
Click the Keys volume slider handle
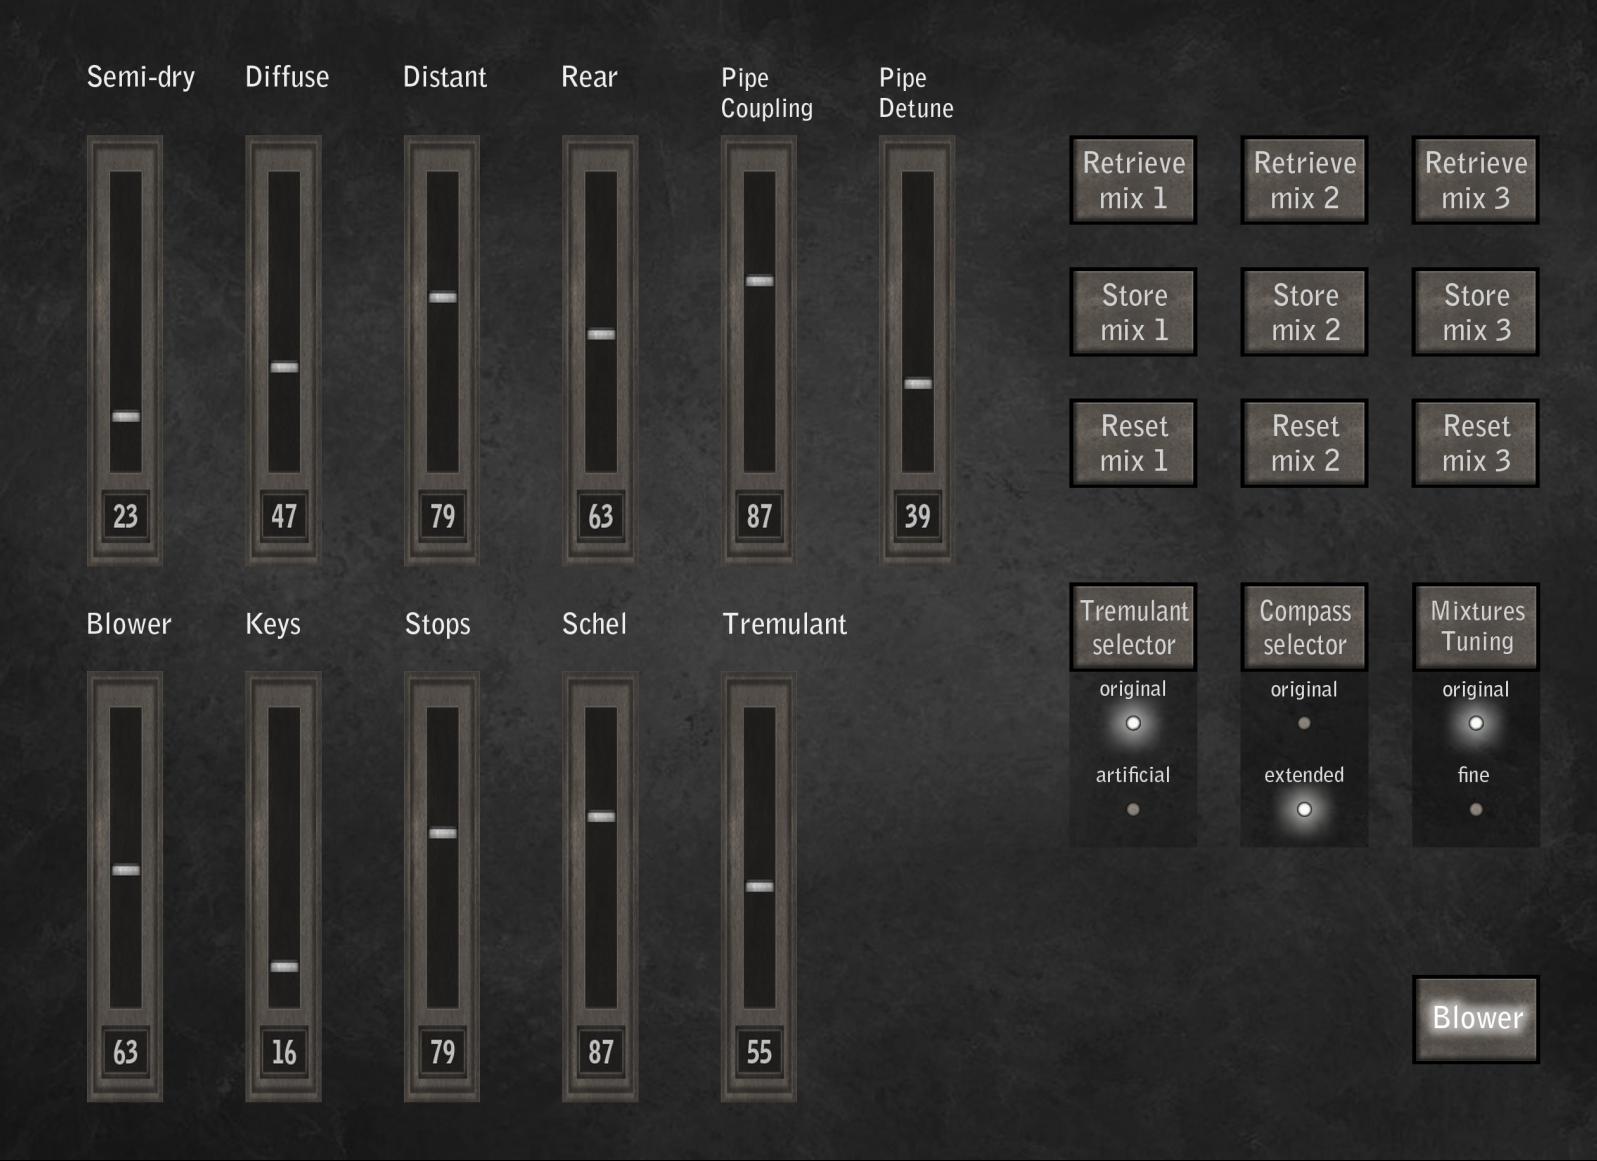click(284, 966)
